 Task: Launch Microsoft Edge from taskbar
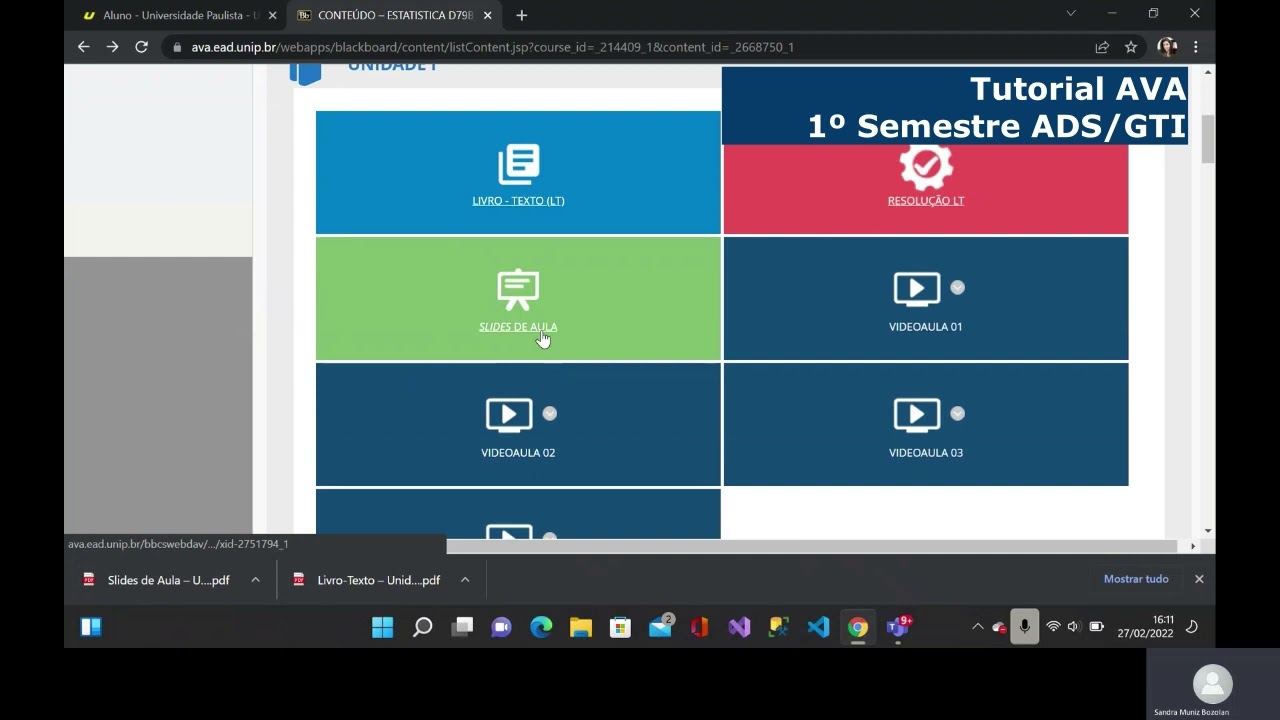(541, 627)
